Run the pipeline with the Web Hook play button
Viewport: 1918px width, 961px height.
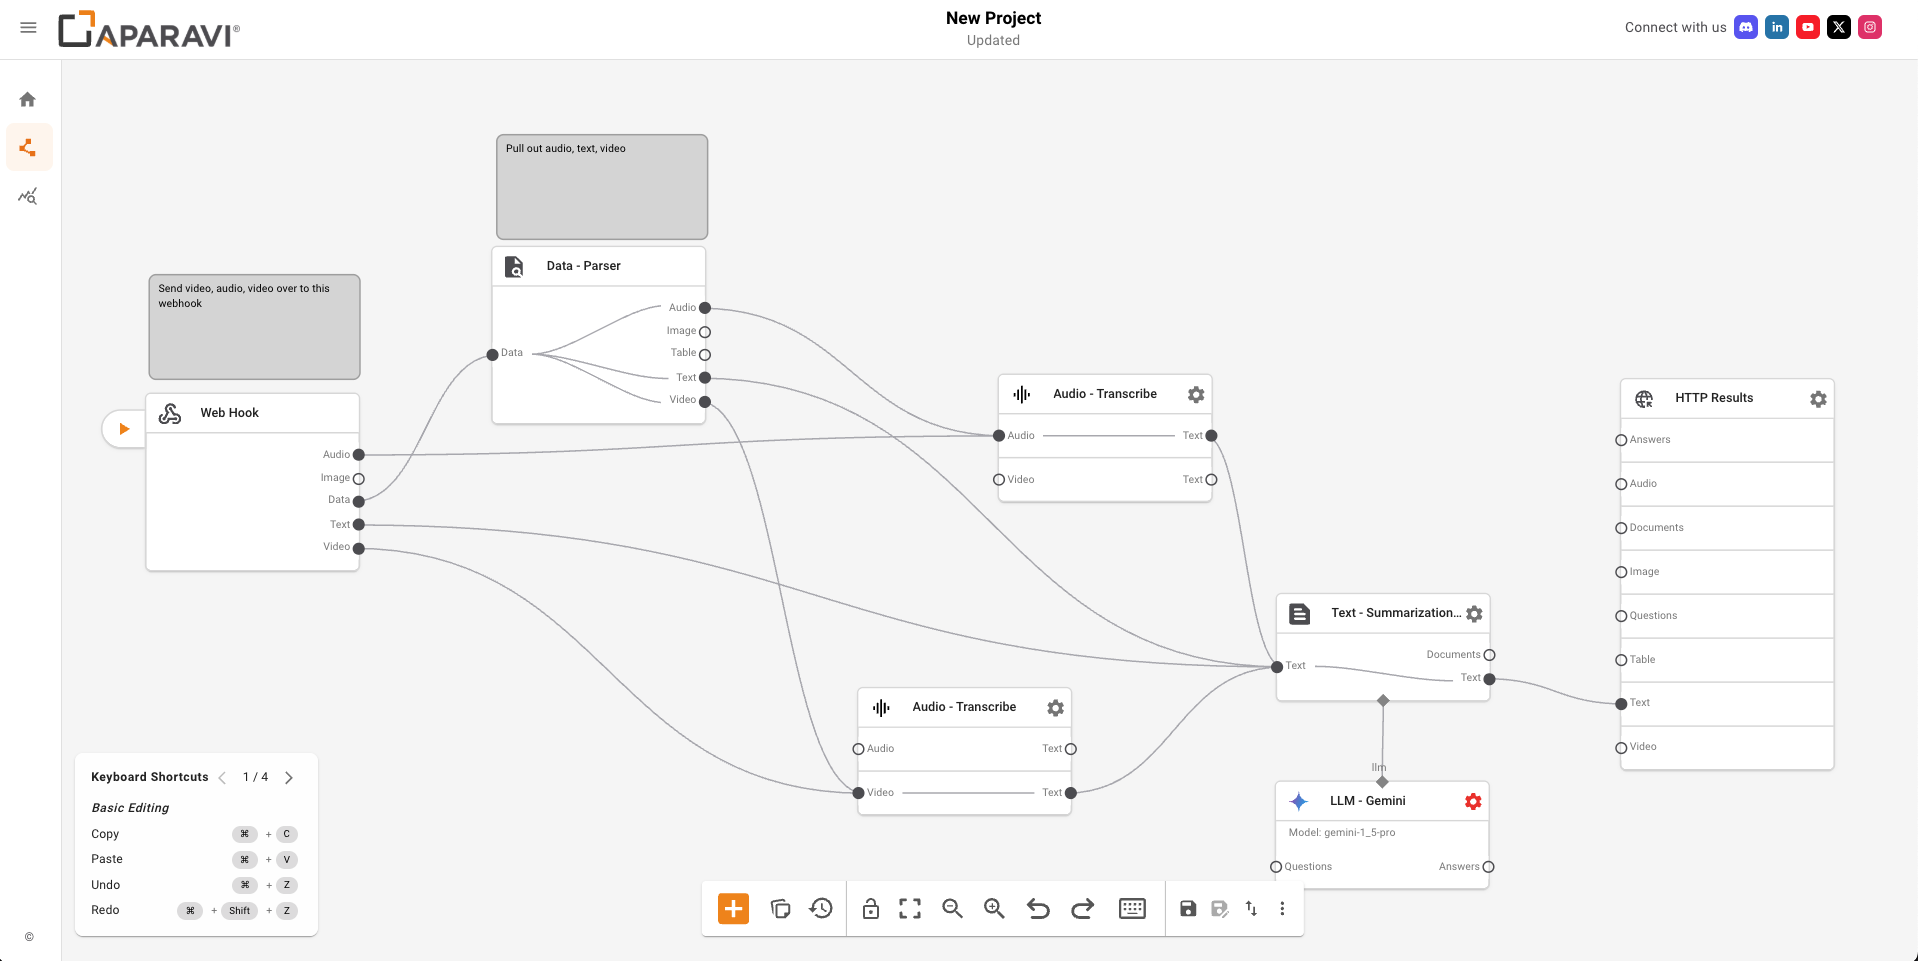124,429
